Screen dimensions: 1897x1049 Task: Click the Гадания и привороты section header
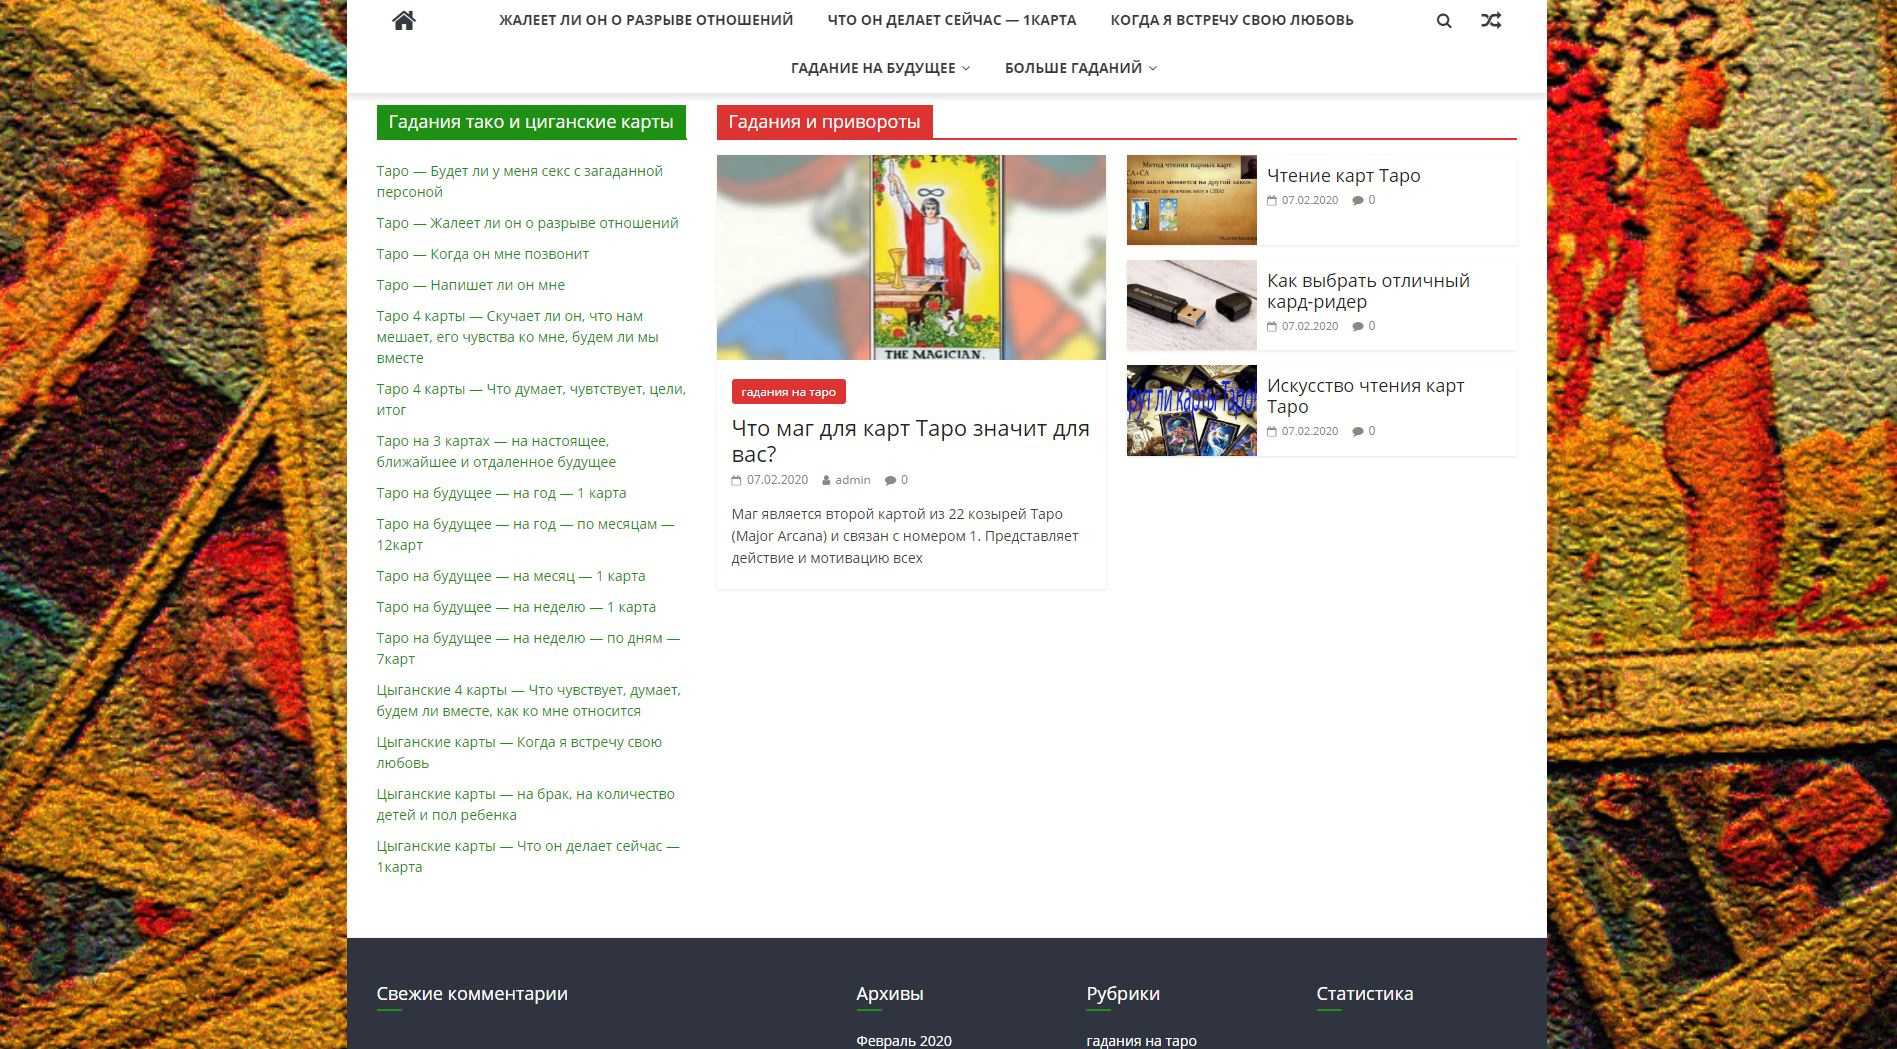(x=824, y=122)
